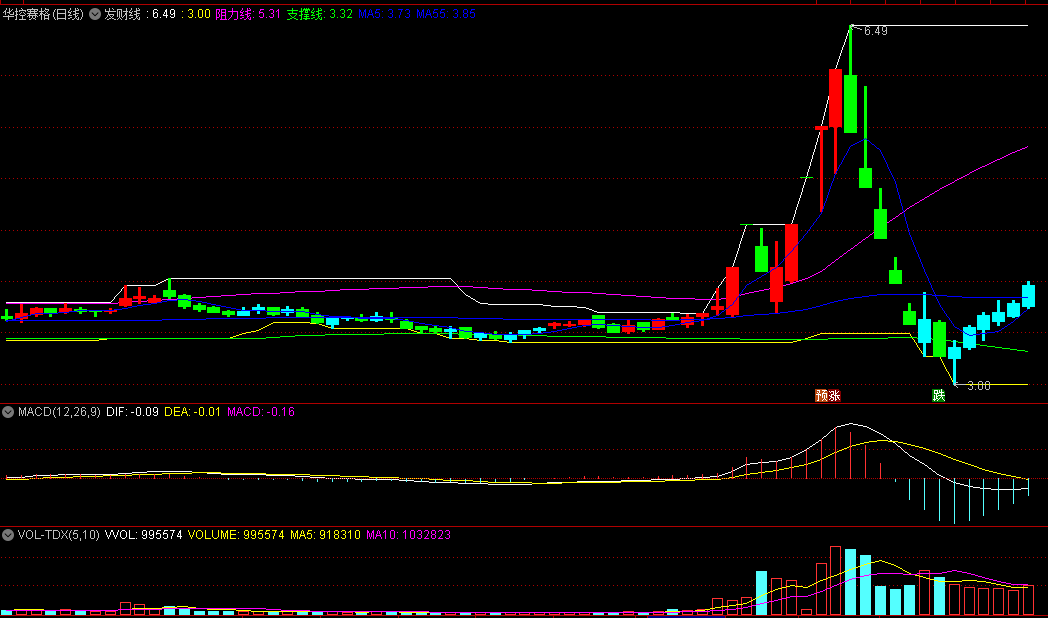The height and width of the screenshot is (618, 1048).
Task: Click the 6.49 peak price label on chart
Action: click(x=876, y=31)
